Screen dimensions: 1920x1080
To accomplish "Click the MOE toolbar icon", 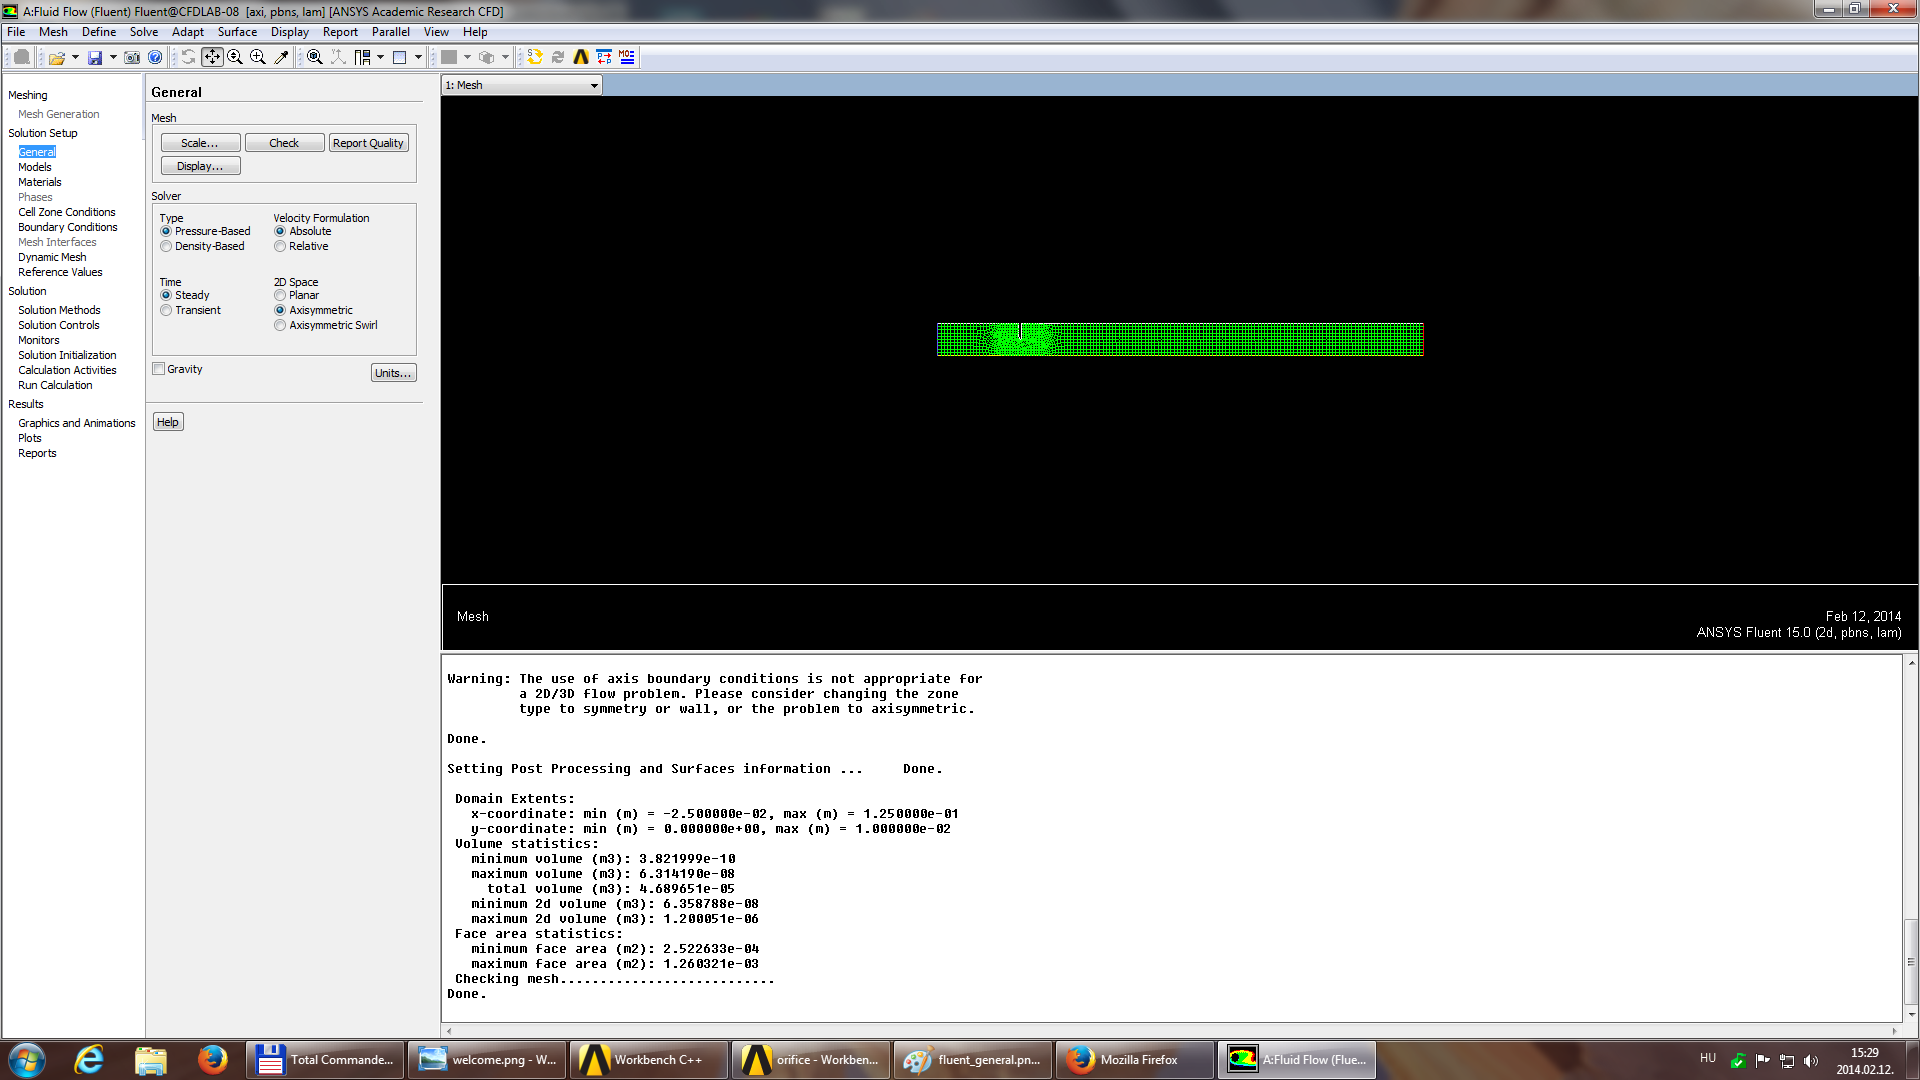I will point(627,57).
